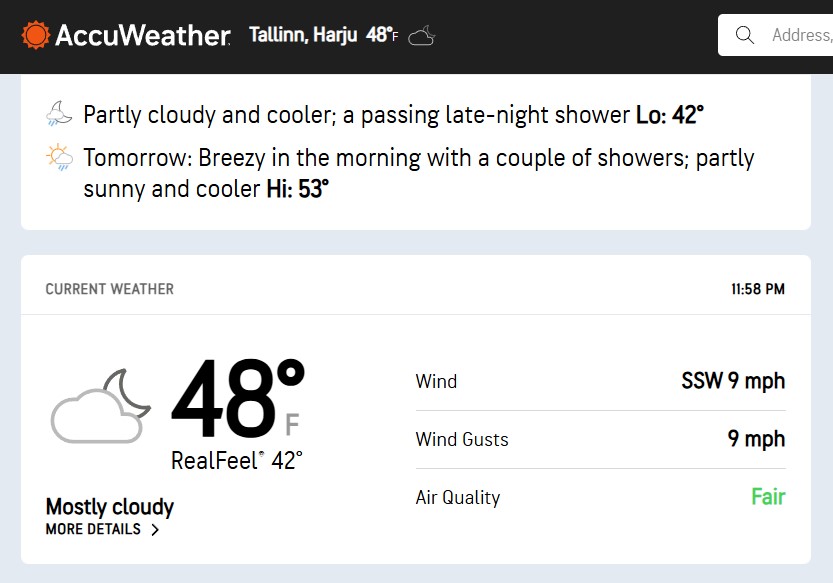Screen dimensions: 833x583
Task: Click the AccuWeather brand name text
Action: click(143, 36)
